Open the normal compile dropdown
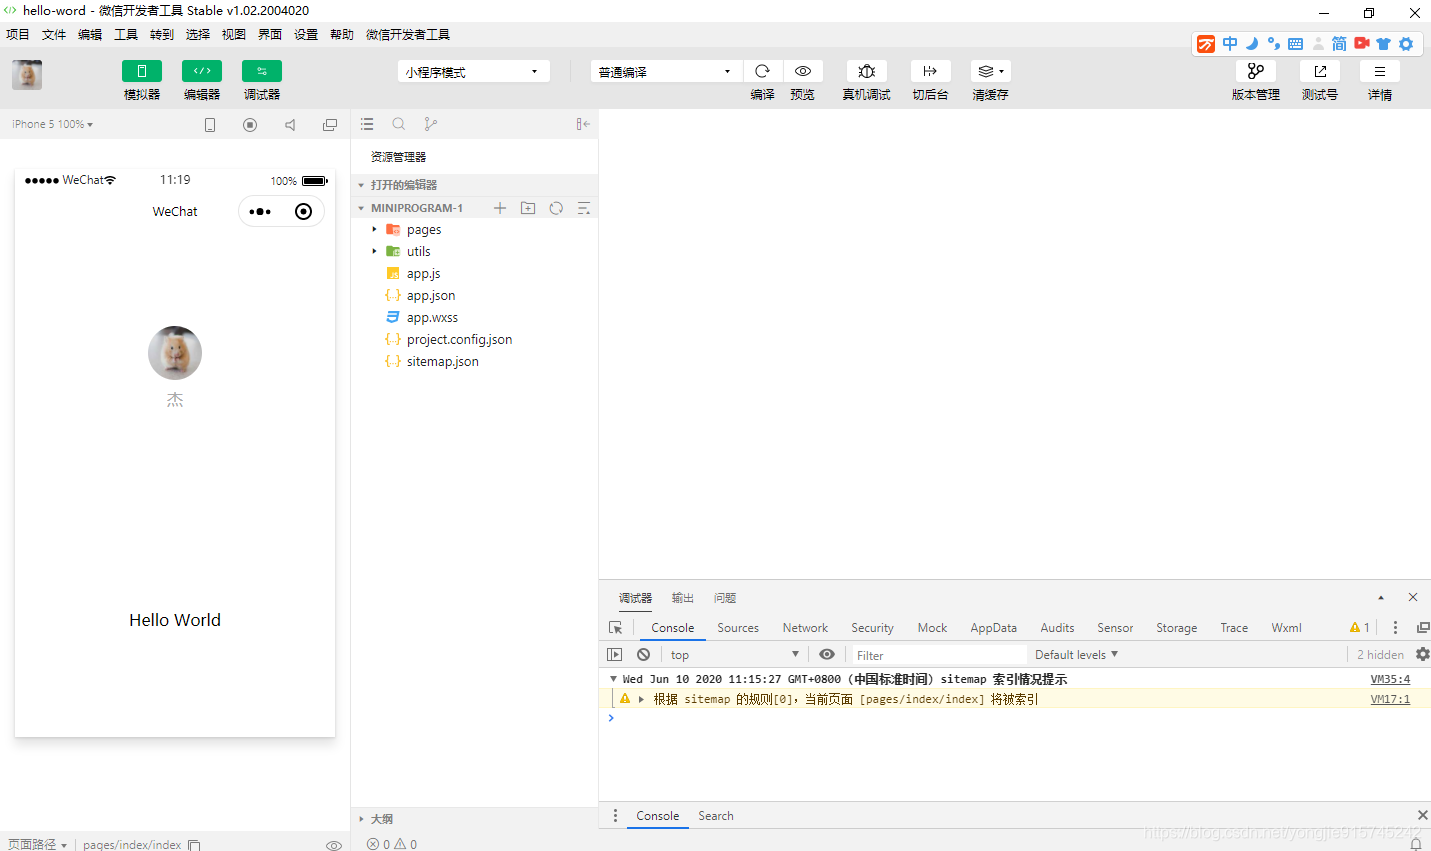 tap(666, 72)
